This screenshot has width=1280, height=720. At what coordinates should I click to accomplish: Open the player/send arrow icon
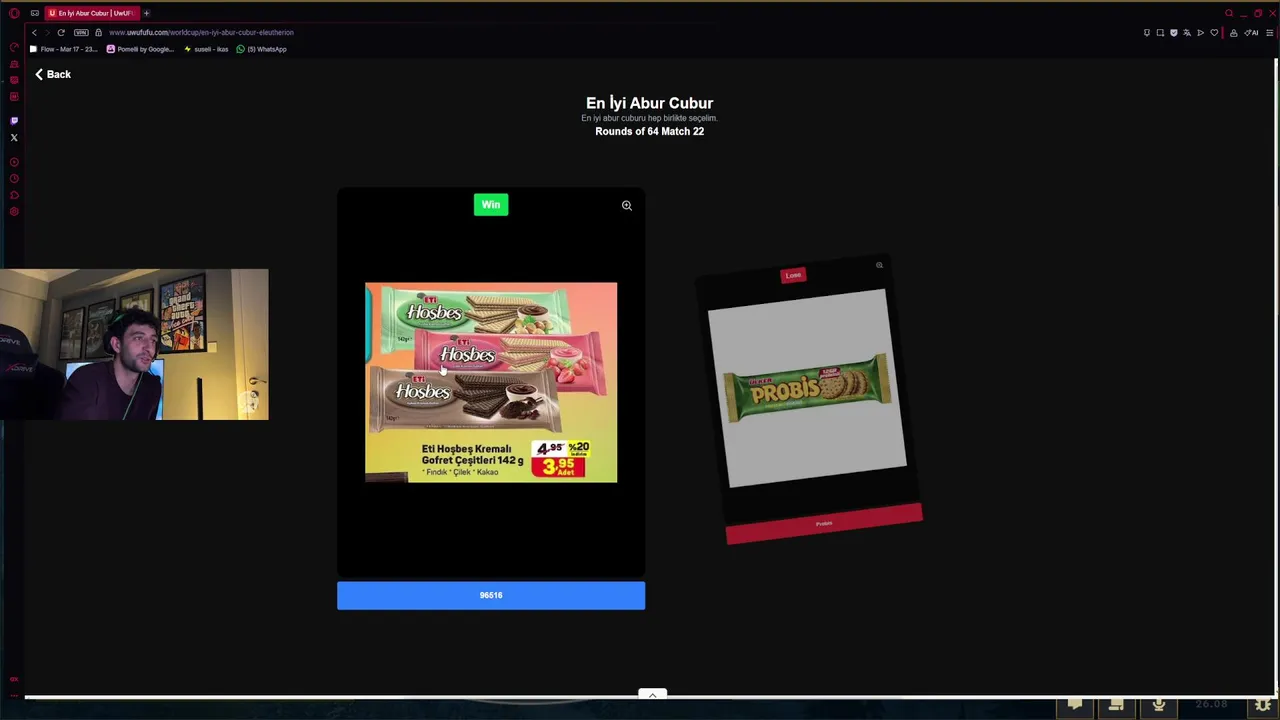tap(1201, 32)
